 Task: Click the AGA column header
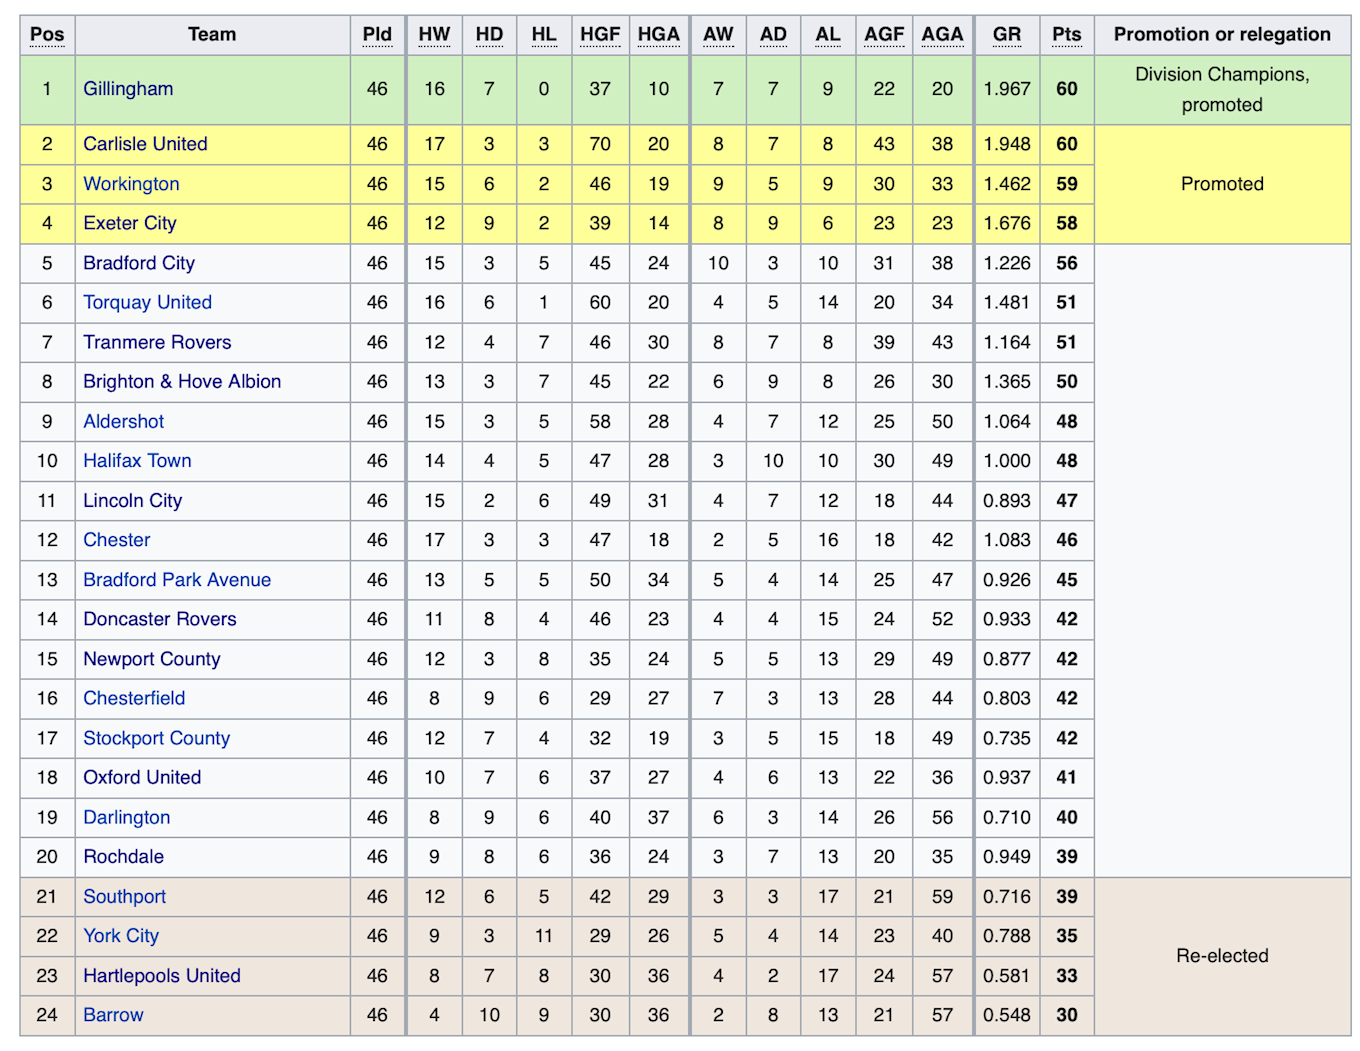coord(942,35)
